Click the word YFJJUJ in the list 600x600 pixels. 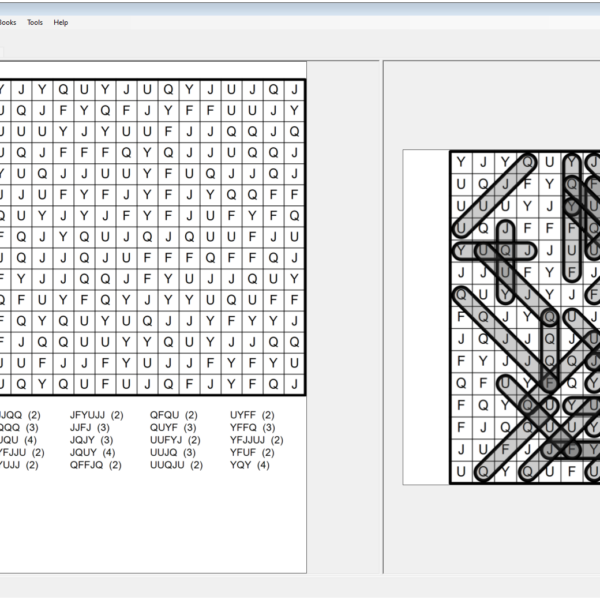click(x=248, y=440)
